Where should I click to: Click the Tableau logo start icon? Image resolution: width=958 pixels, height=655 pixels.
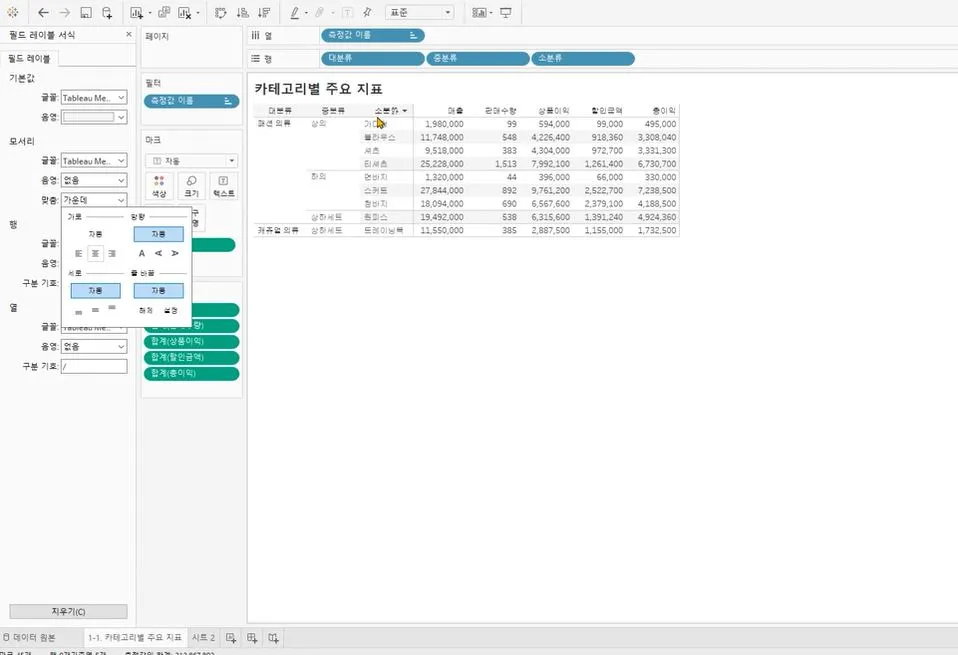[13, 12]
